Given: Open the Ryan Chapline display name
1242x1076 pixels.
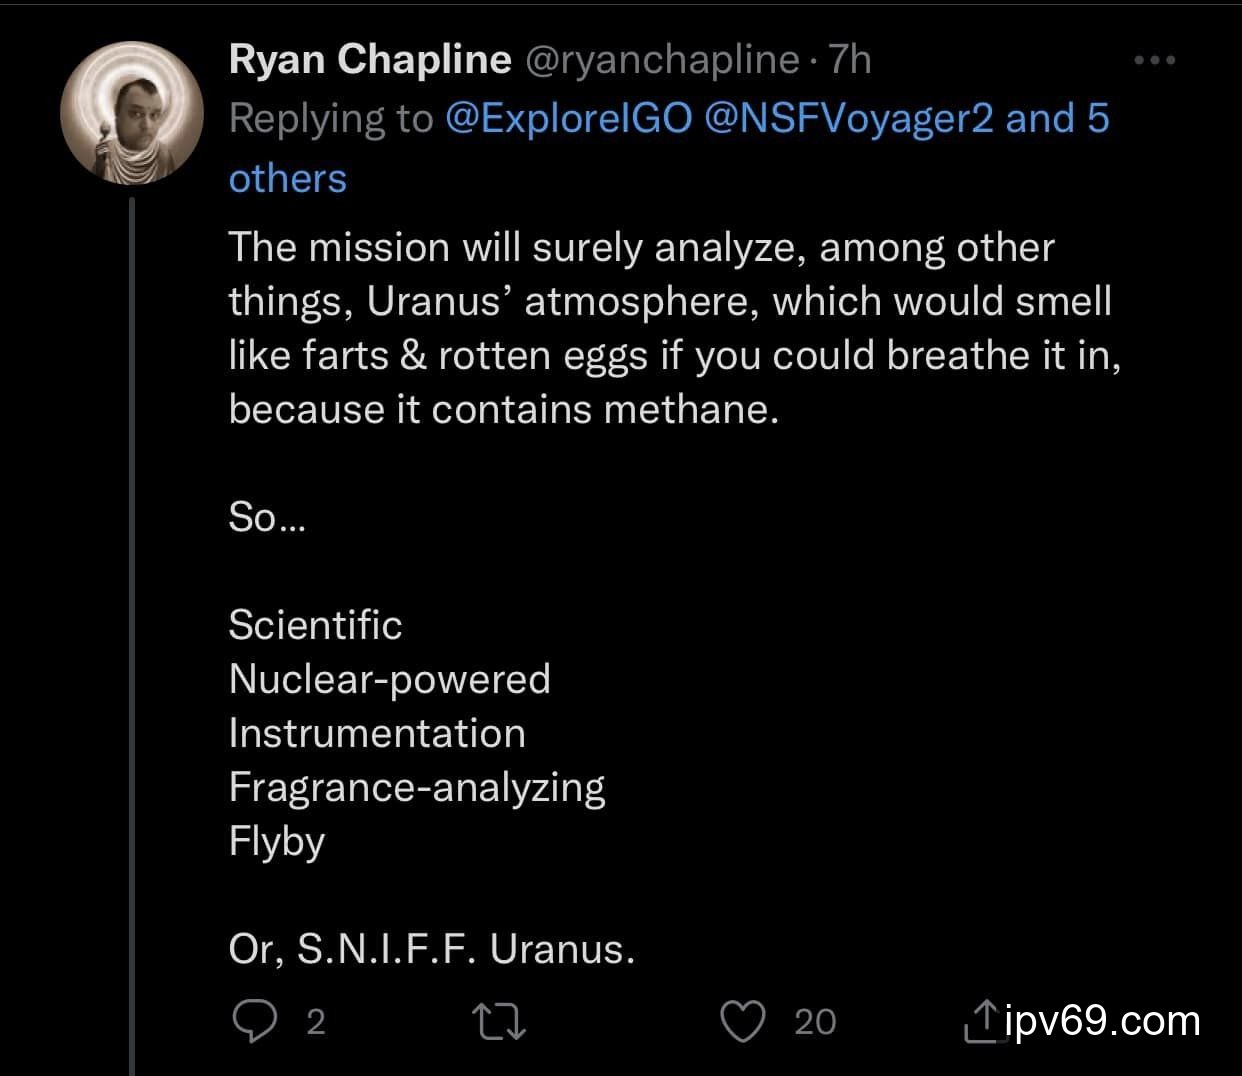Looking at the screenshot, I should (x=370, y=60).
